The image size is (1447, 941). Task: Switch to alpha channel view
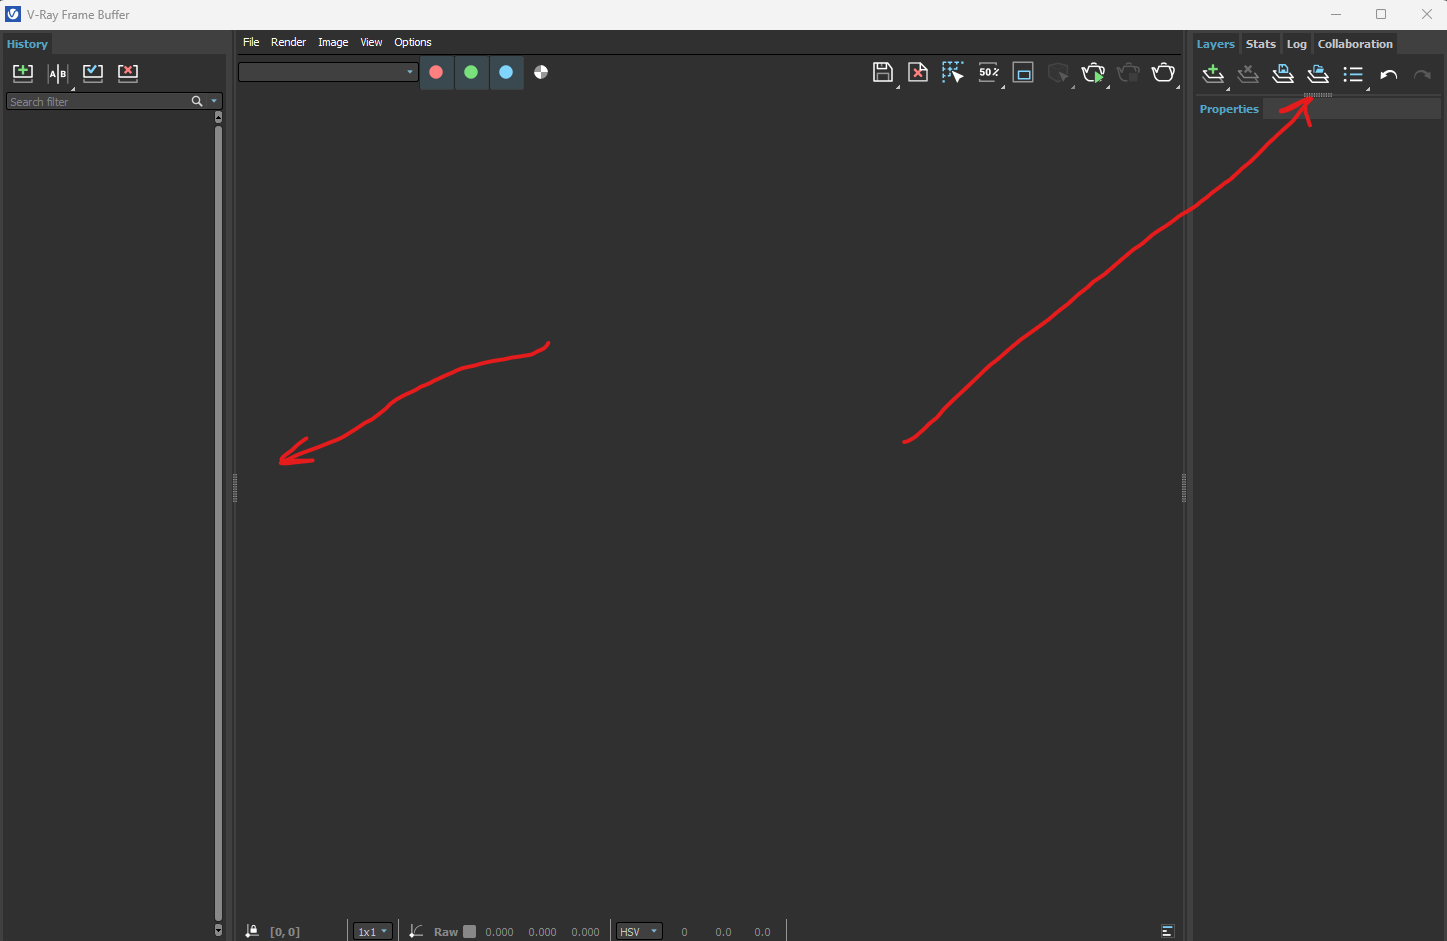coord(541,72)
